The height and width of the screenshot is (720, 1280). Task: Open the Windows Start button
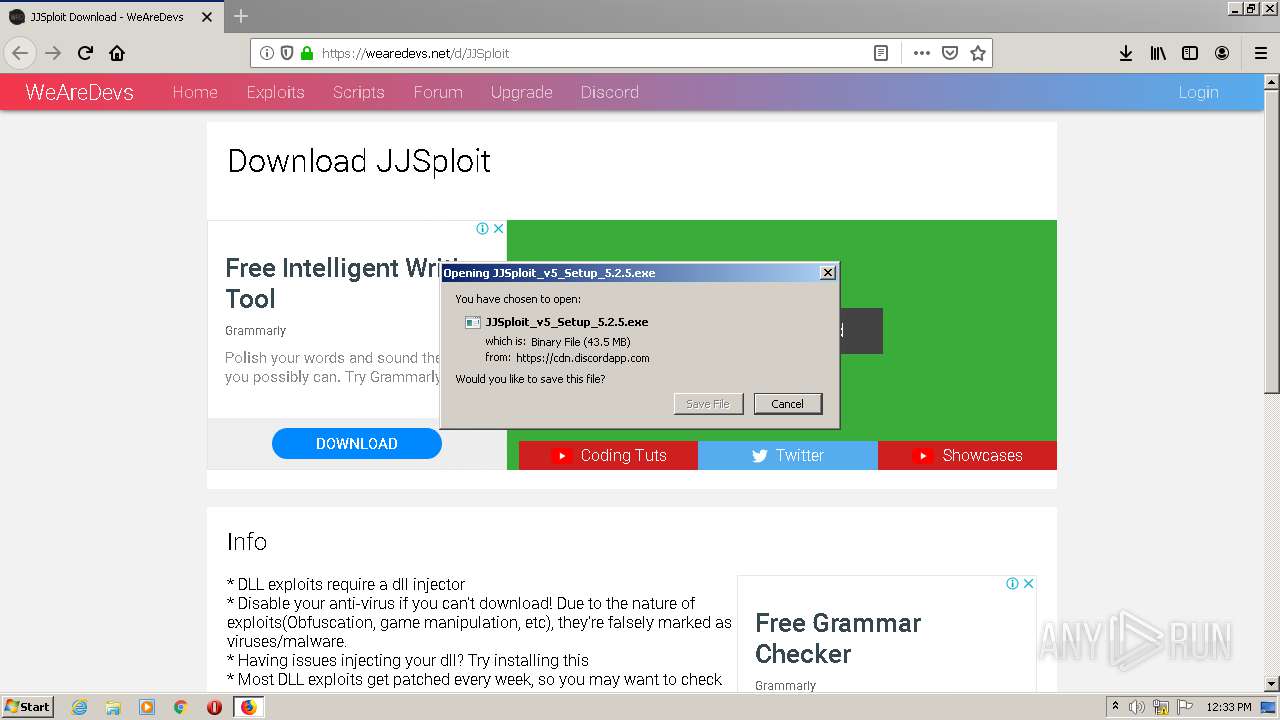28,707
